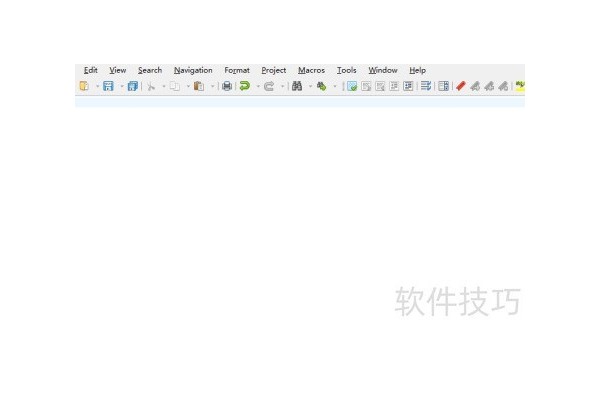Image resolution: width=600 pixels, height=400 pixels.
Task: Open the Format menu
Action: [237, 70]
